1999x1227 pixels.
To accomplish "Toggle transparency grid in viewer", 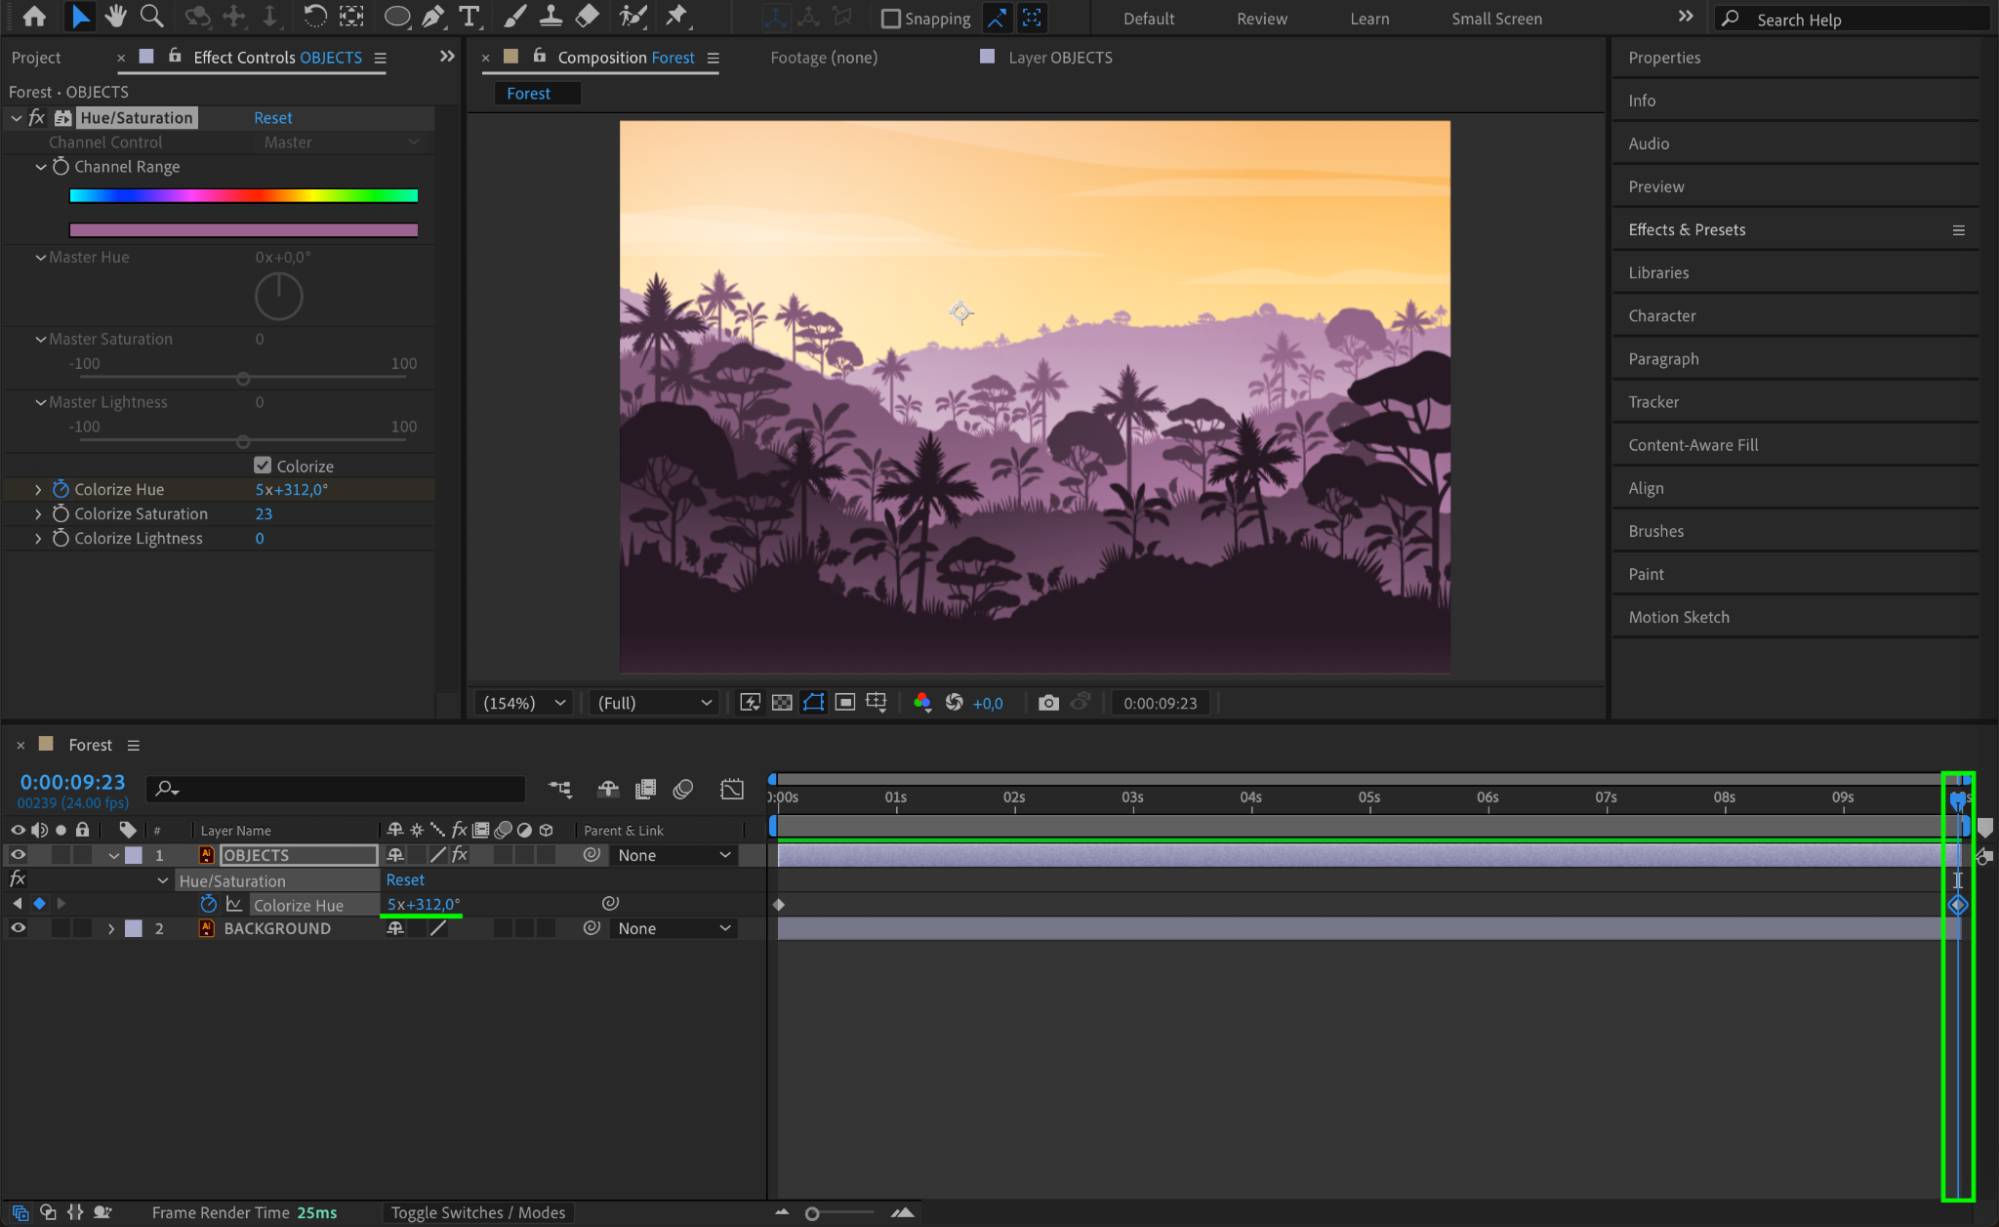I will click(782, 703).
